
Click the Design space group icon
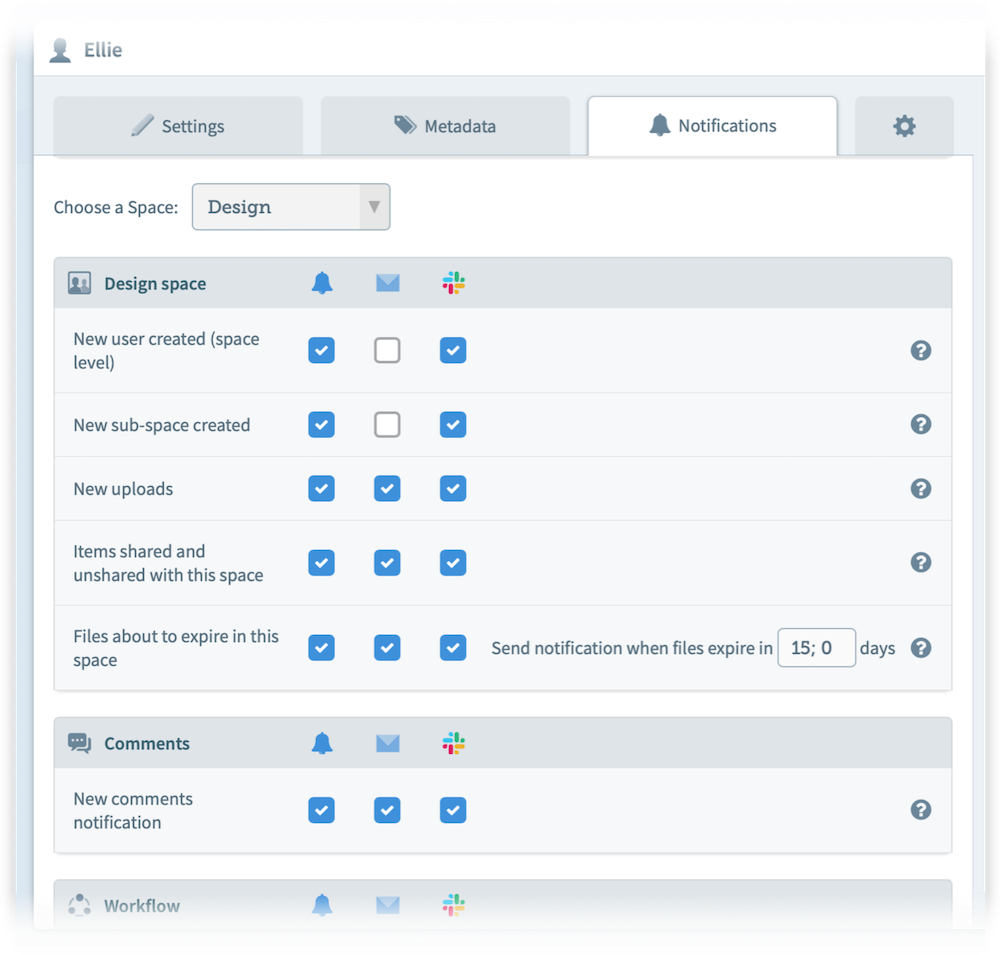click(x=80, y=283)
